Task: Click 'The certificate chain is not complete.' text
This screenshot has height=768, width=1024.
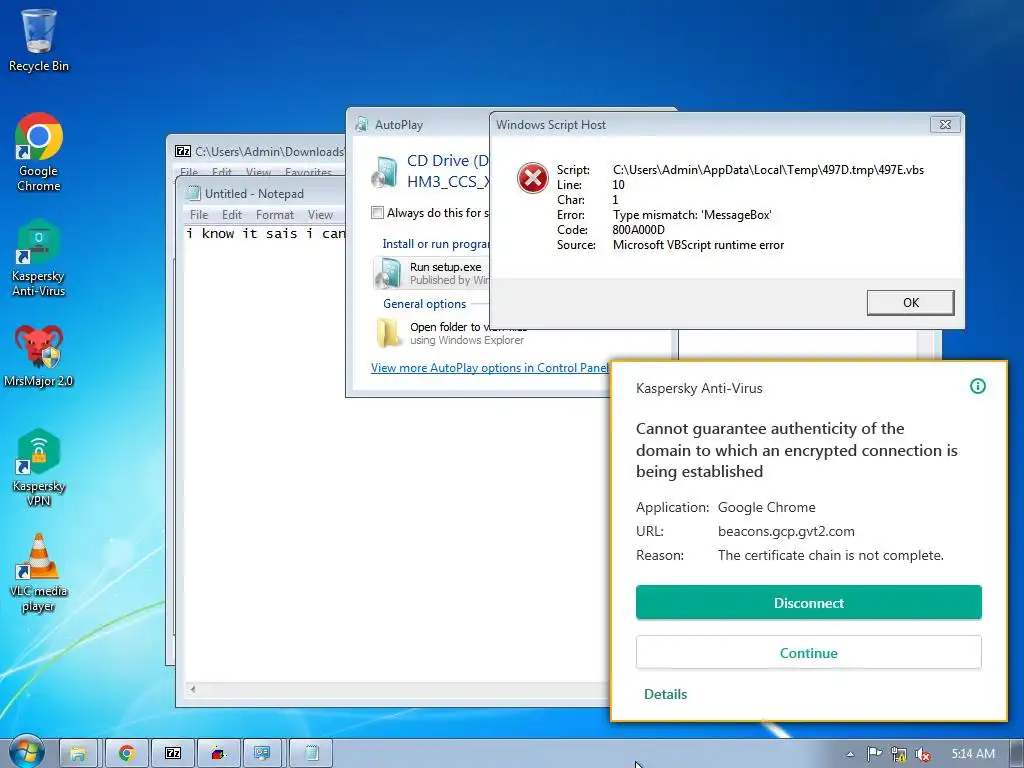Action: click(x=831, y=555)
